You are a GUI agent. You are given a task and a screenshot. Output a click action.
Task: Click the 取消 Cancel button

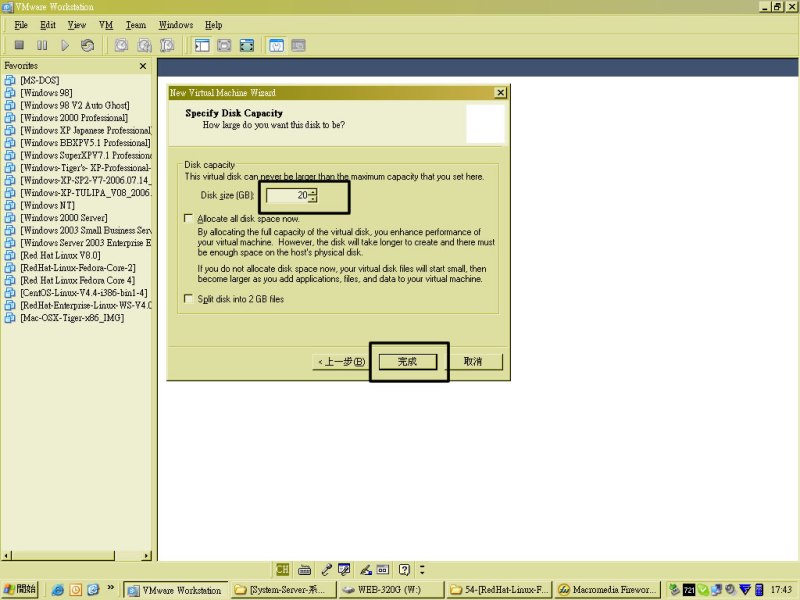pyautogui.click(x=473, y=362)
